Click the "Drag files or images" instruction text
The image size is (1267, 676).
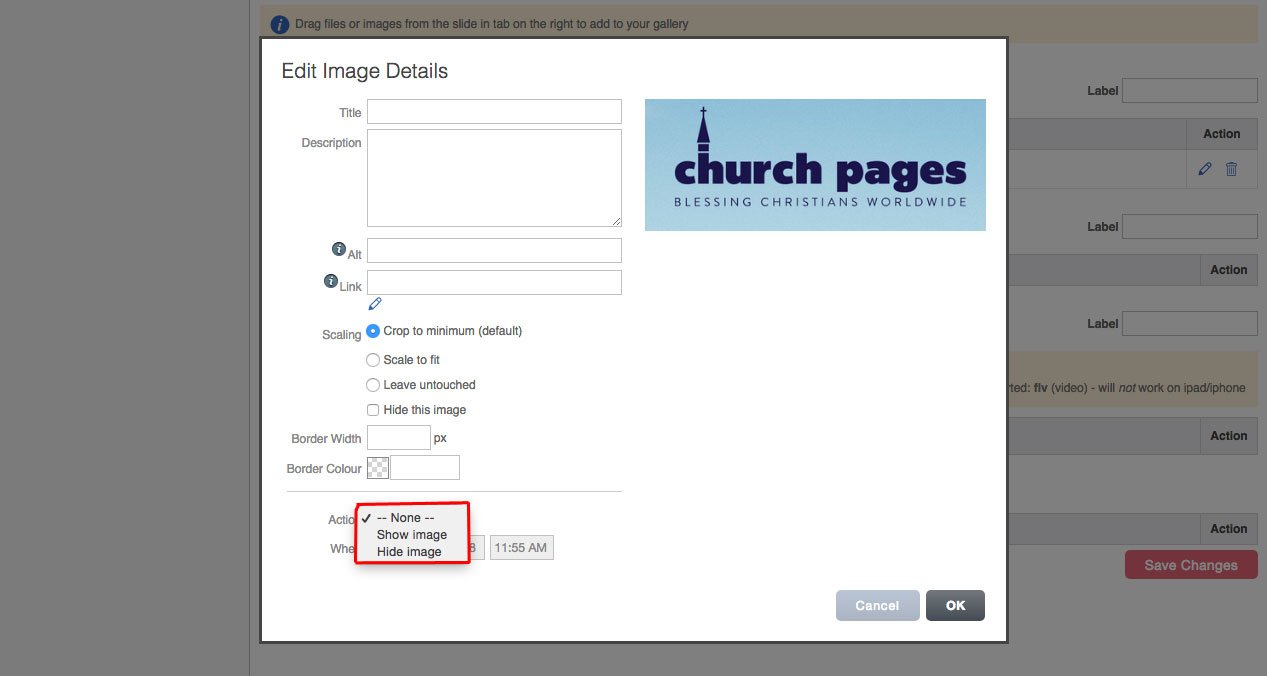click(492, 24)
